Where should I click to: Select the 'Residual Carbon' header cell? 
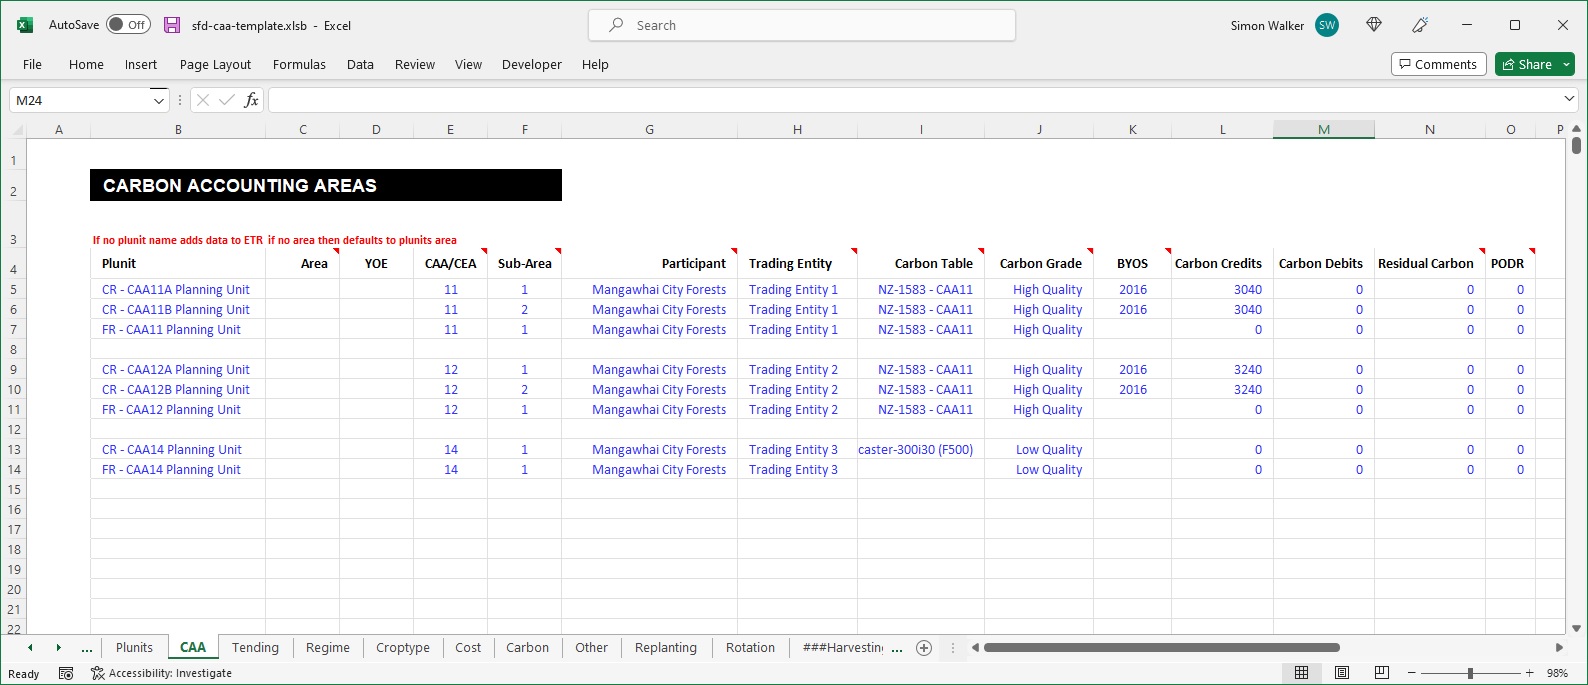pos(1429,264)
